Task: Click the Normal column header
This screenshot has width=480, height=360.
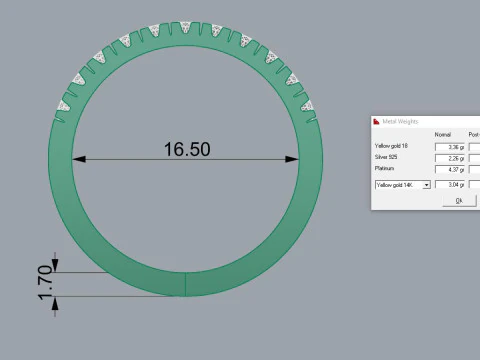Action: 443,135
